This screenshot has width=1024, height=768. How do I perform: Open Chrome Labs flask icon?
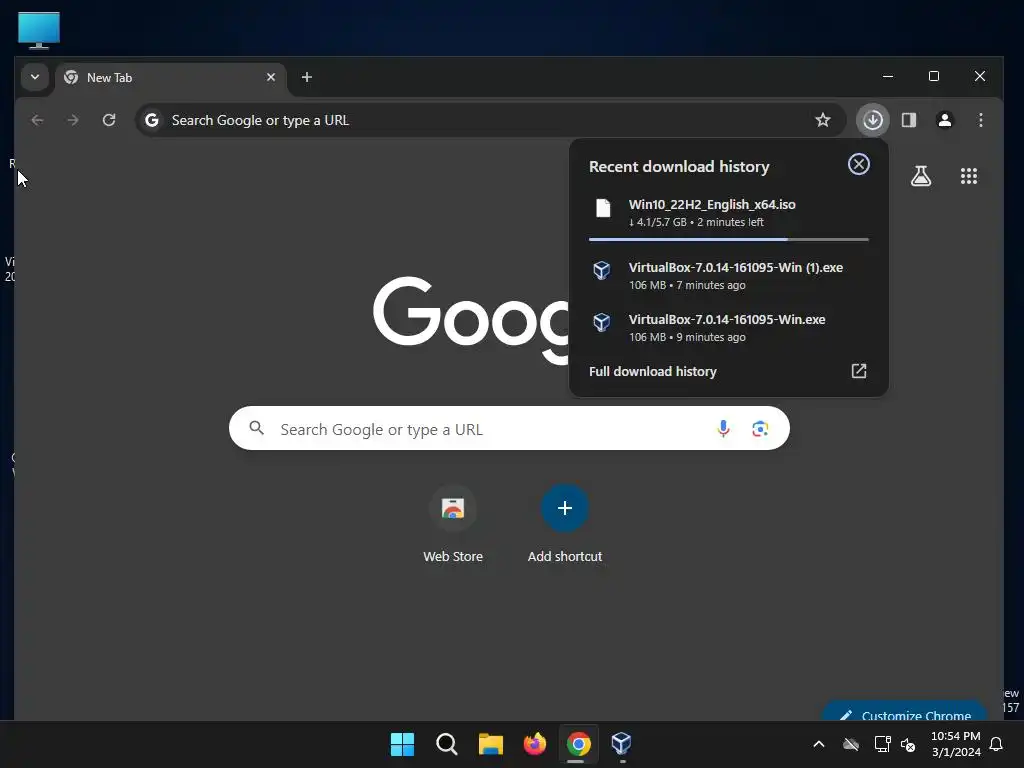(x=921, y=176)
